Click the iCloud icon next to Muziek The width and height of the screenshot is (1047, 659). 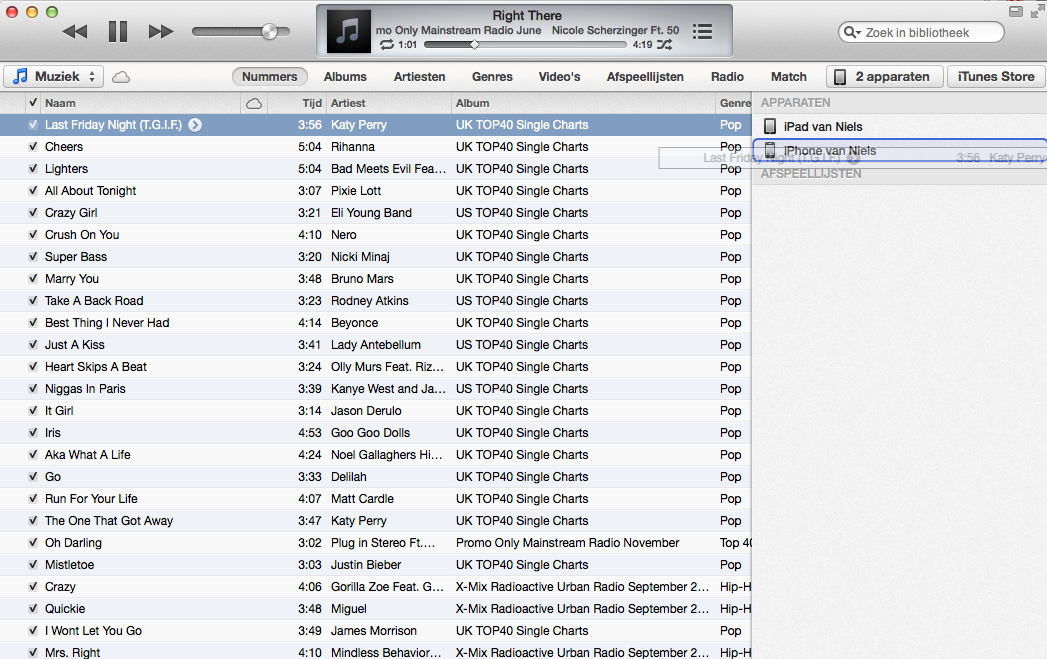pyautogui.click(x=121, y=77)
